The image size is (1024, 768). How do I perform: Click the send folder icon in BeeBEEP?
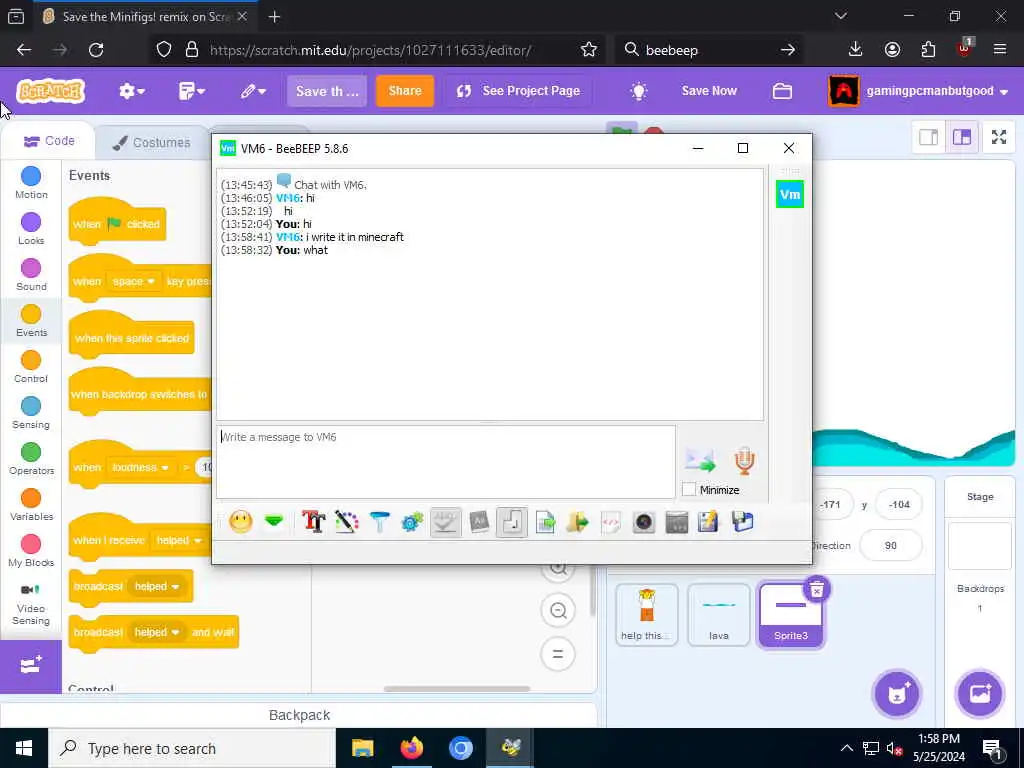(578, 522)
